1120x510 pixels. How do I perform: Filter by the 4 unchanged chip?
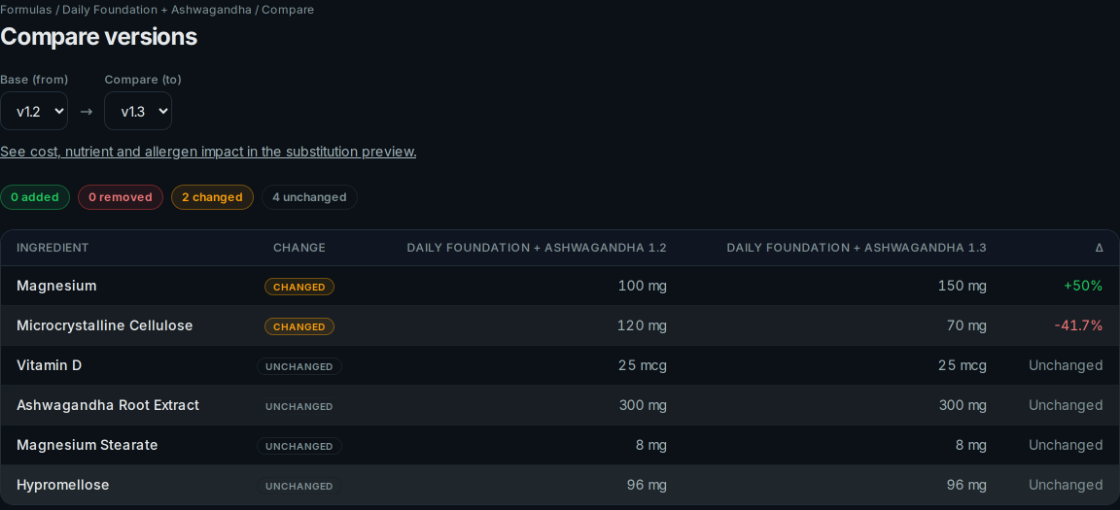click(x=309, y=197)
